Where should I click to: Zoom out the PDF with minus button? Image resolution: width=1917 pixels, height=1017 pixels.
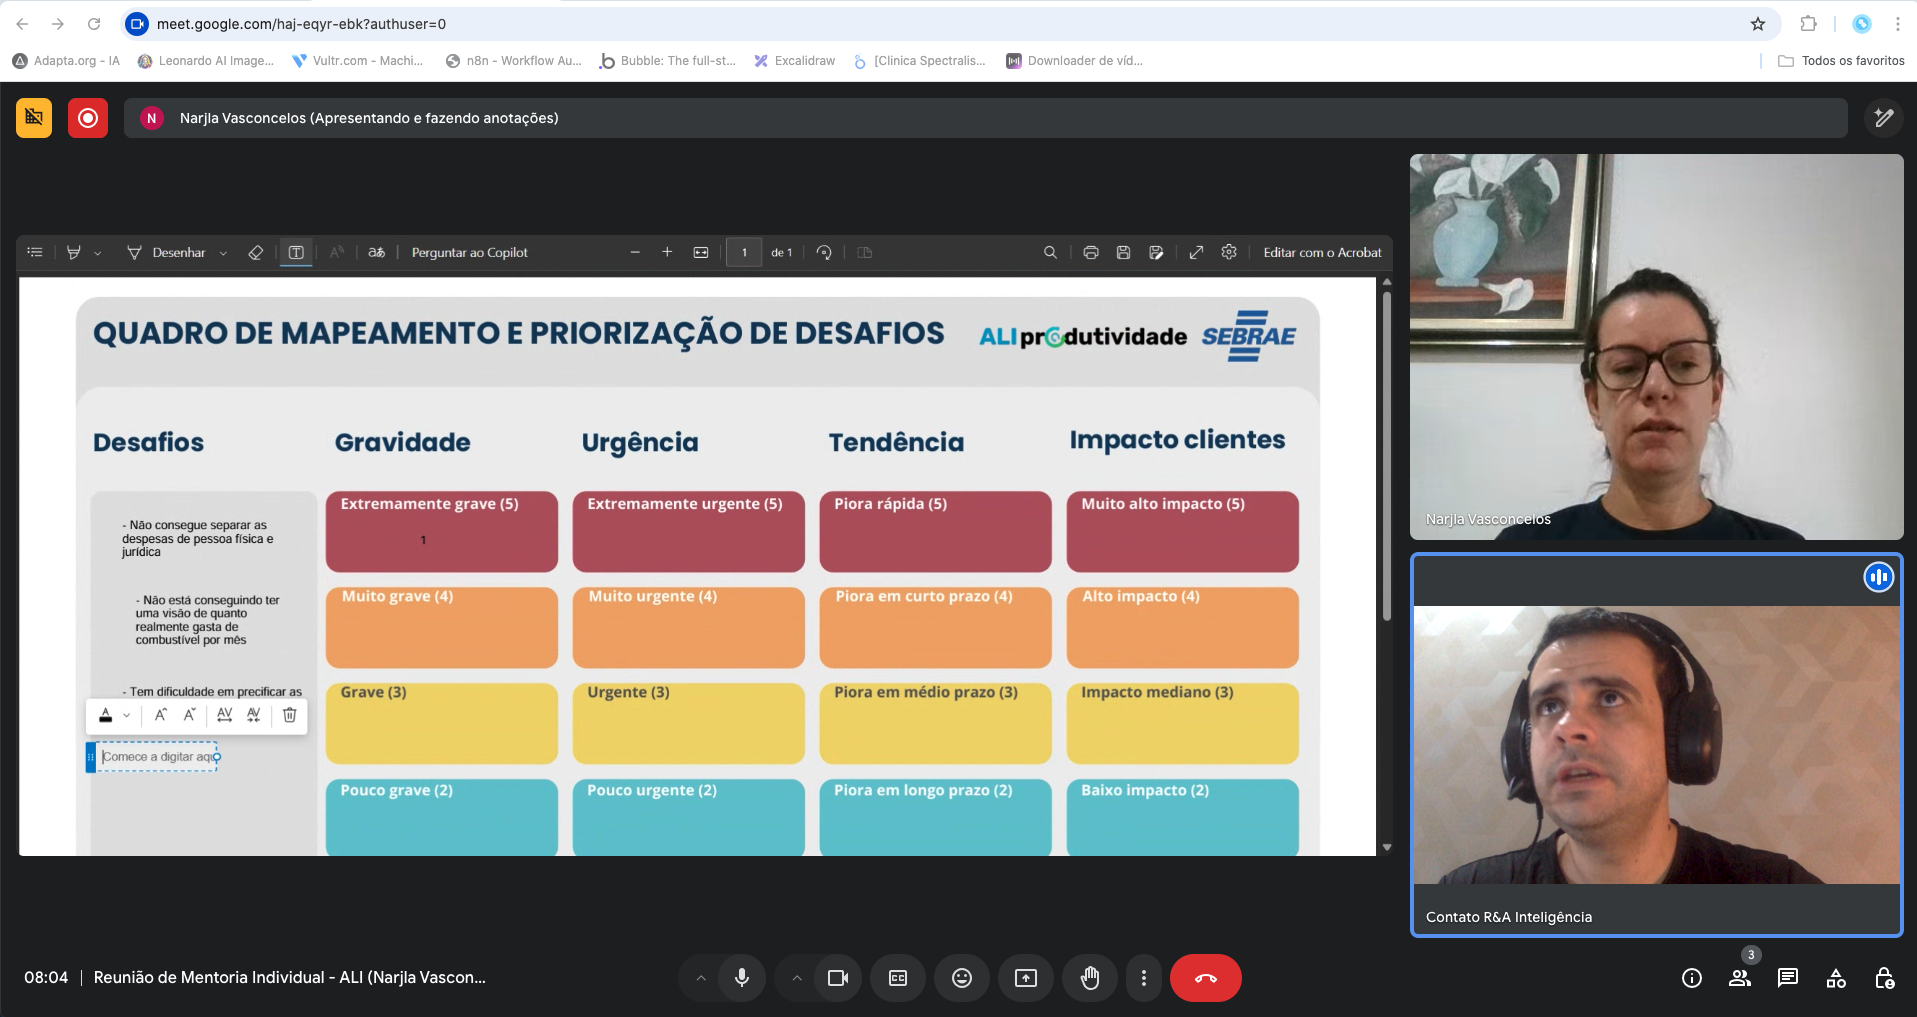[x=635, y=253]
